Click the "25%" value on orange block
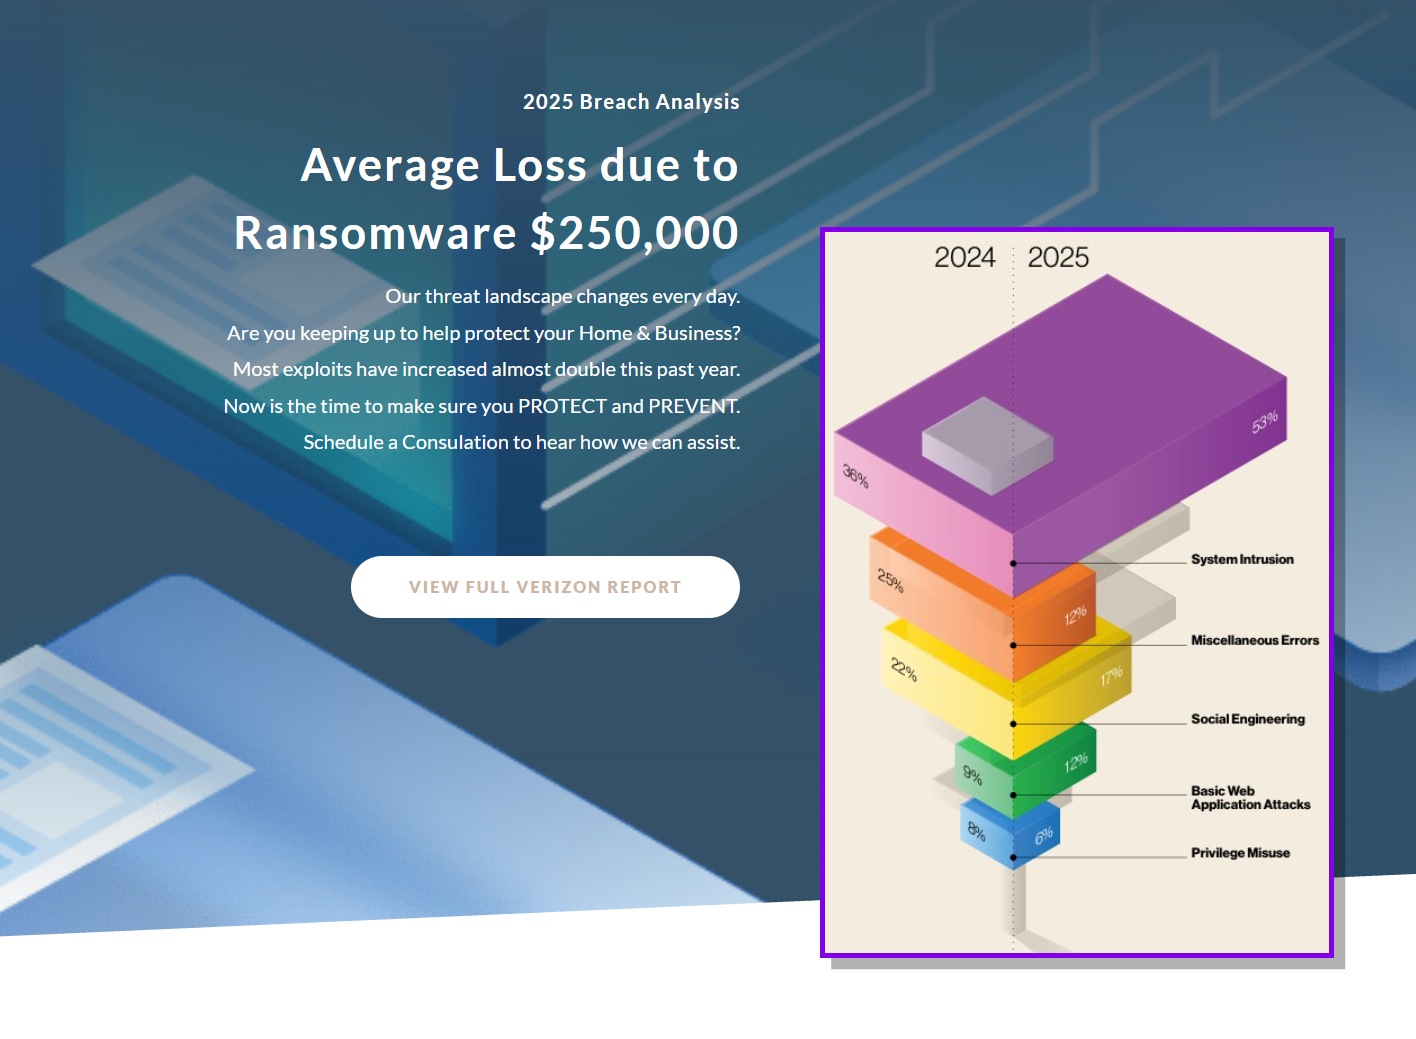Screen dimensions: 1416x1039 [890, 580]
